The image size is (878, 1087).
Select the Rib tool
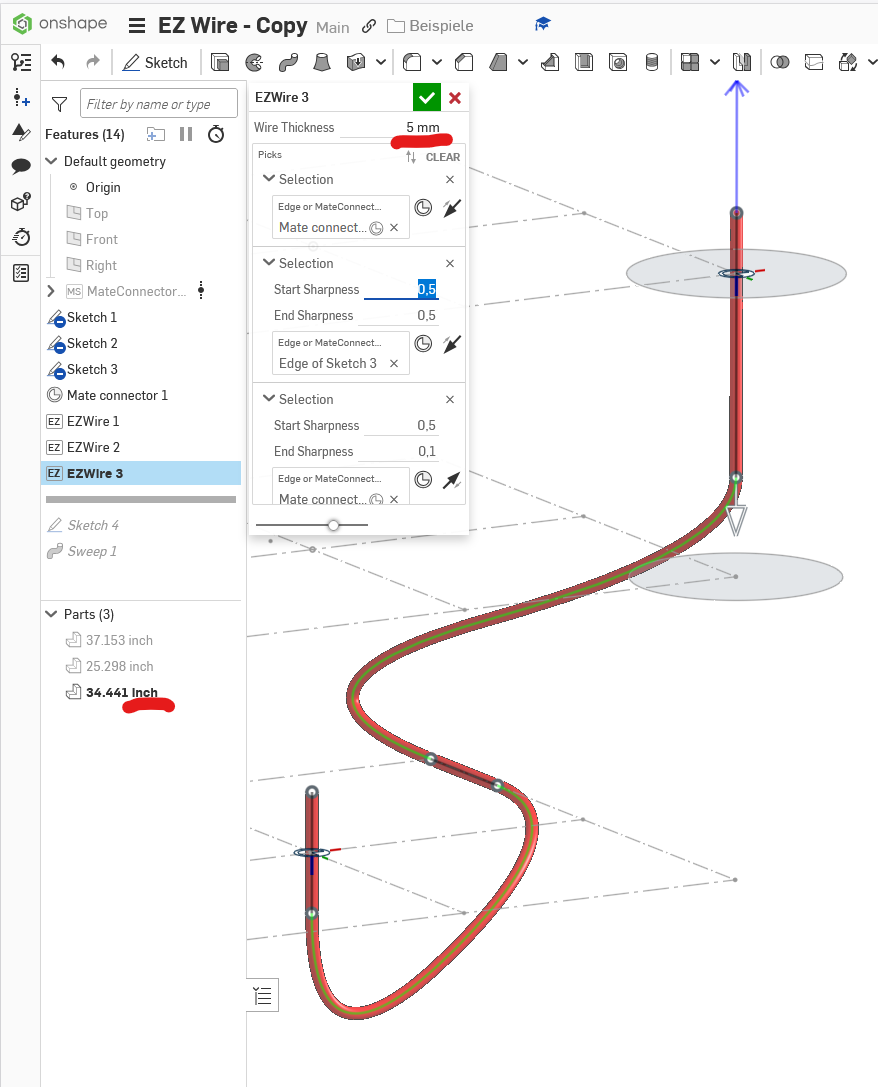coord(550,62)
